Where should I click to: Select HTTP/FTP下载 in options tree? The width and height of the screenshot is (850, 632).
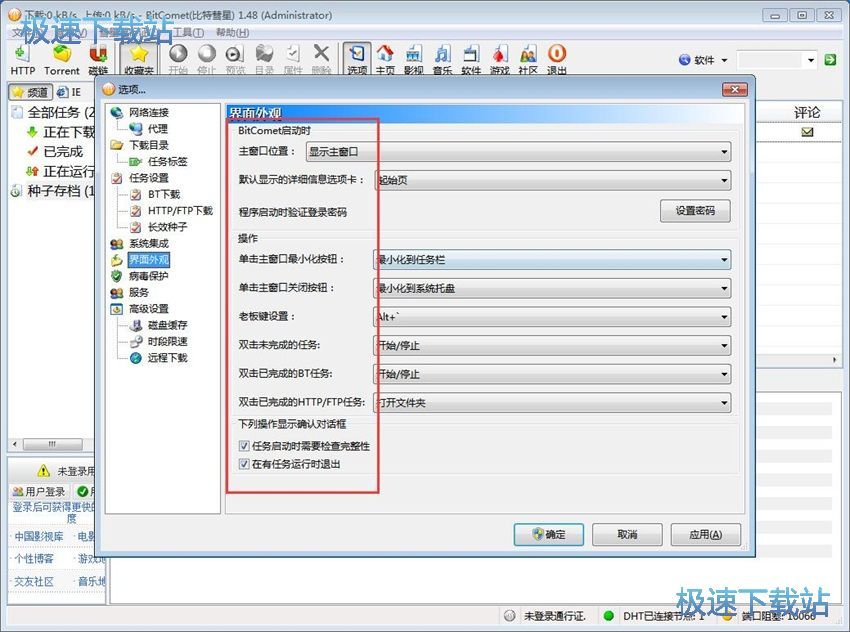[180, 210]
